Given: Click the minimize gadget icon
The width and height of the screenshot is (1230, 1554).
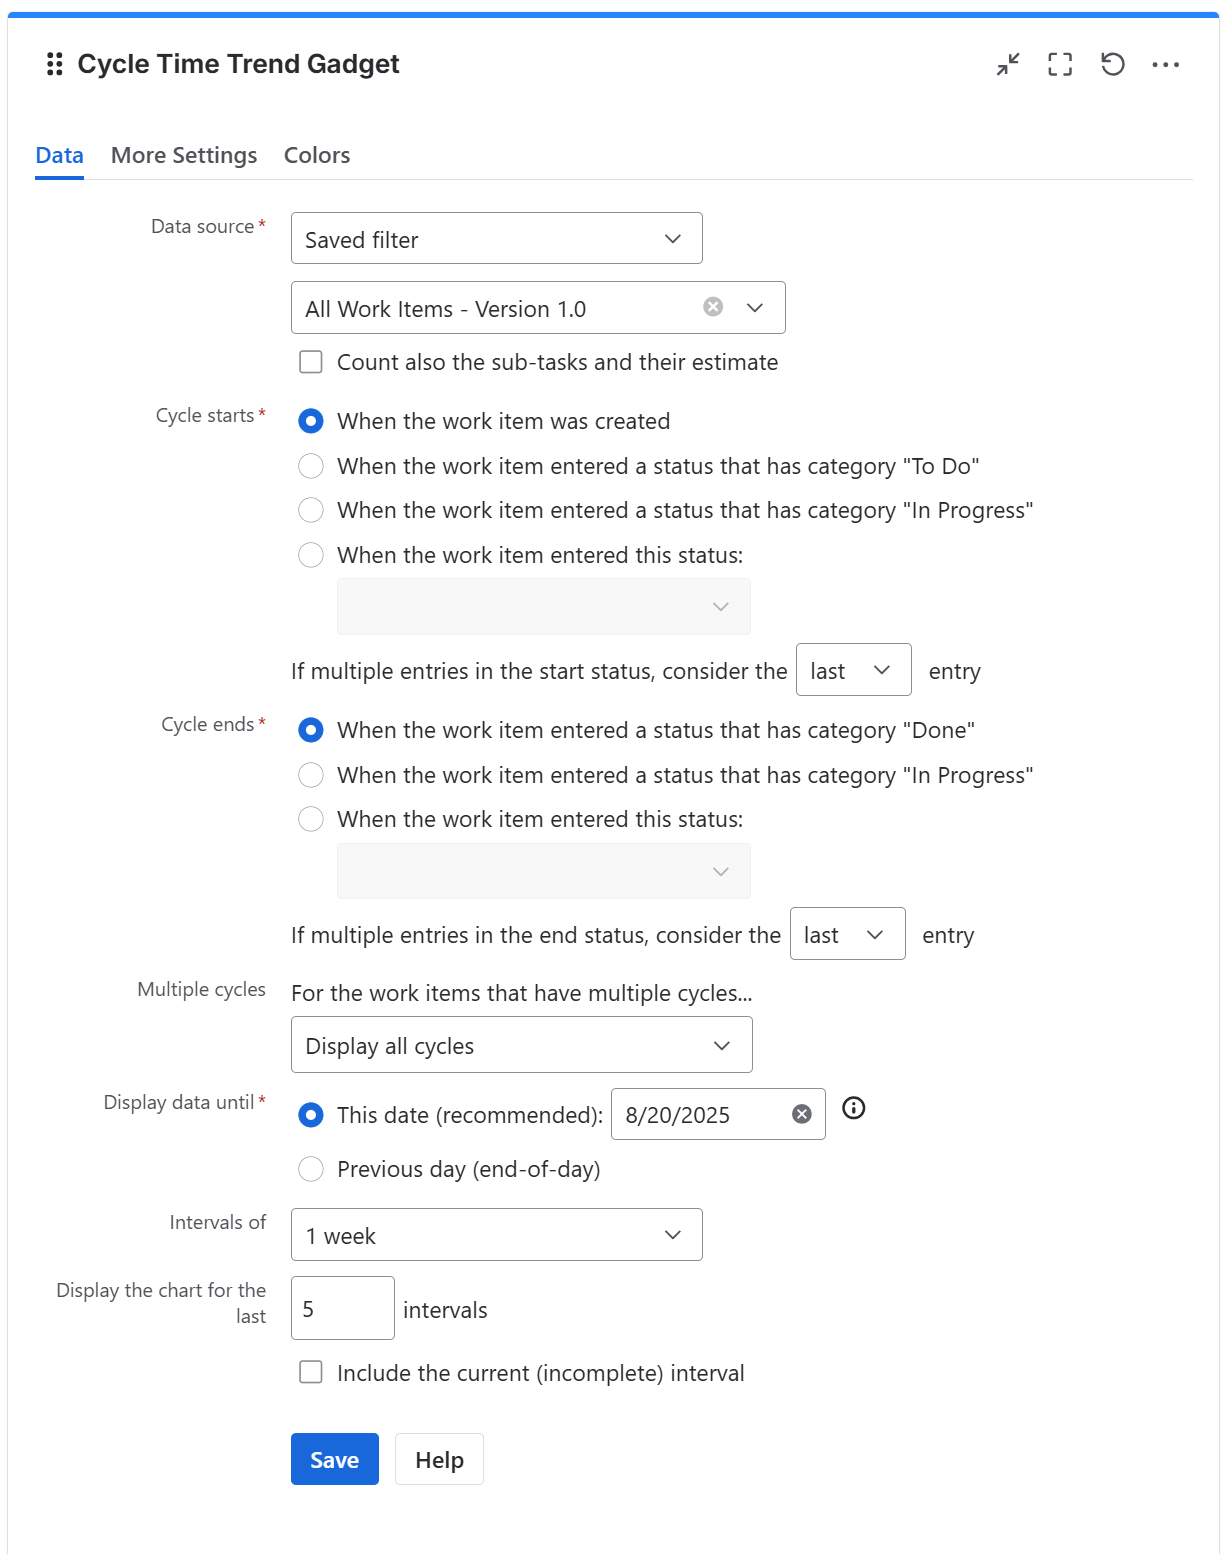Looking at the screenshot, I should [1007, 64].
